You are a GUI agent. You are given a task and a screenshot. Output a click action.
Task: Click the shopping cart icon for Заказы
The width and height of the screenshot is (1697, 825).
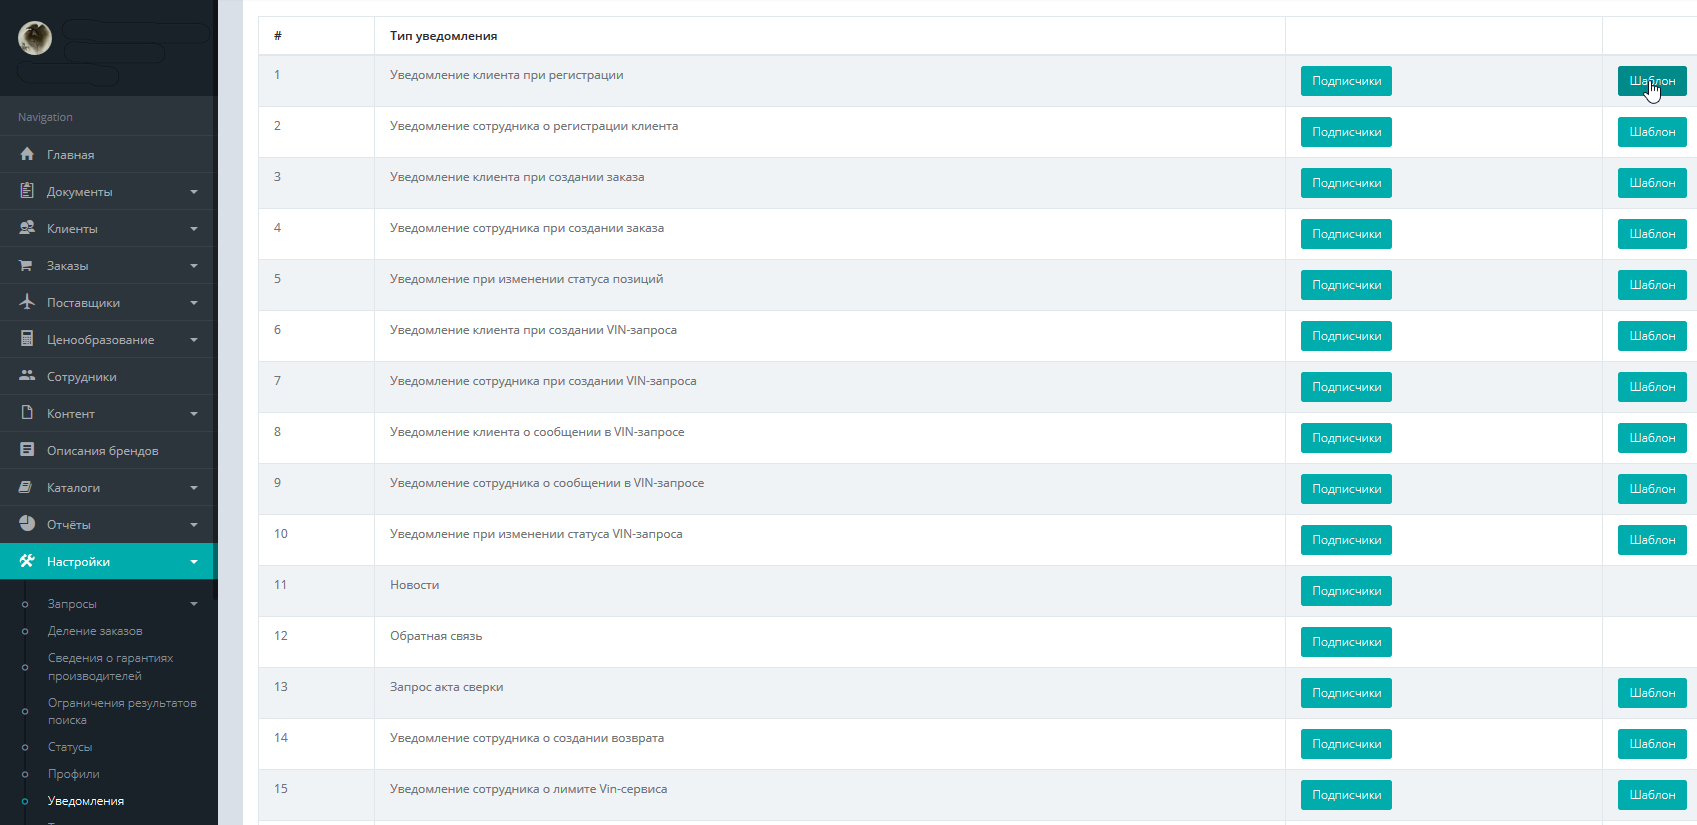pyautogui.click(x=27, y=265)
